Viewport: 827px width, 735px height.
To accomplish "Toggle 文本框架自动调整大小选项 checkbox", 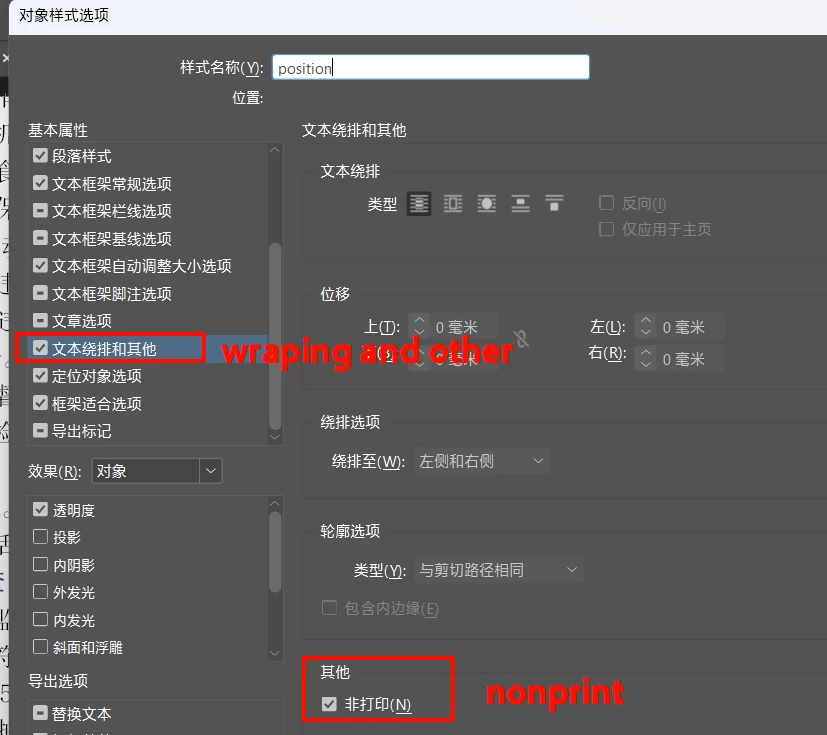I will 40,265.
